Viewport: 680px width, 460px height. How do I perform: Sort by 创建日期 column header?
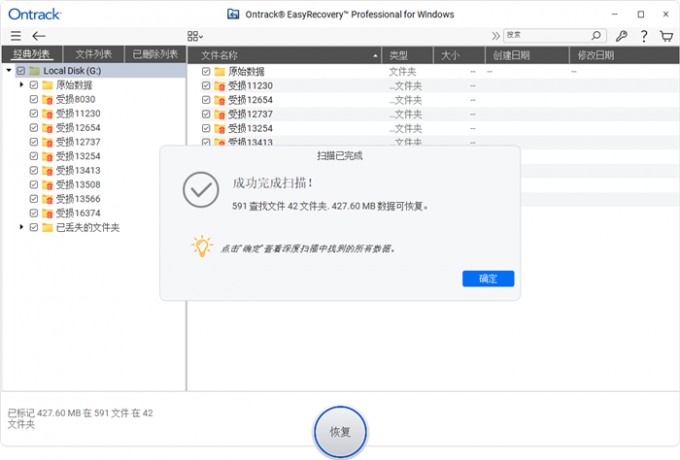pyautogui.click(x=527, y=55)
